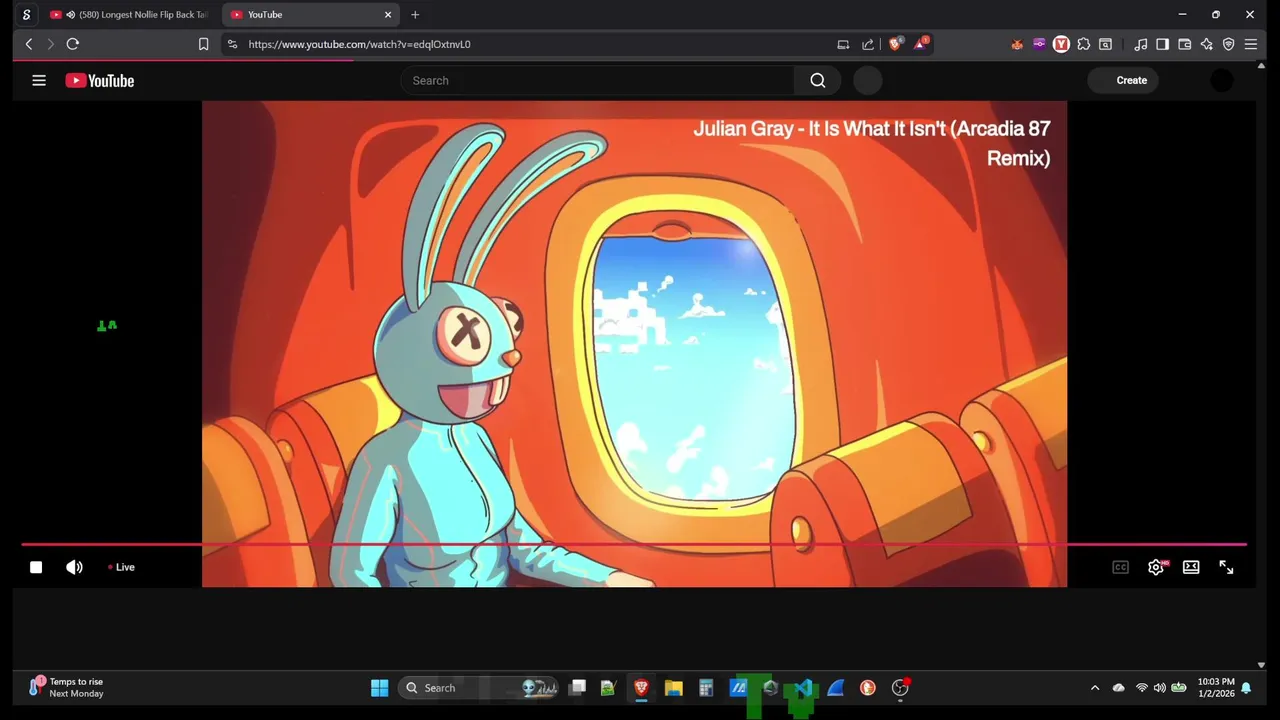
Task: Open Calculator from the taskbar
Action: coord(706,687)
